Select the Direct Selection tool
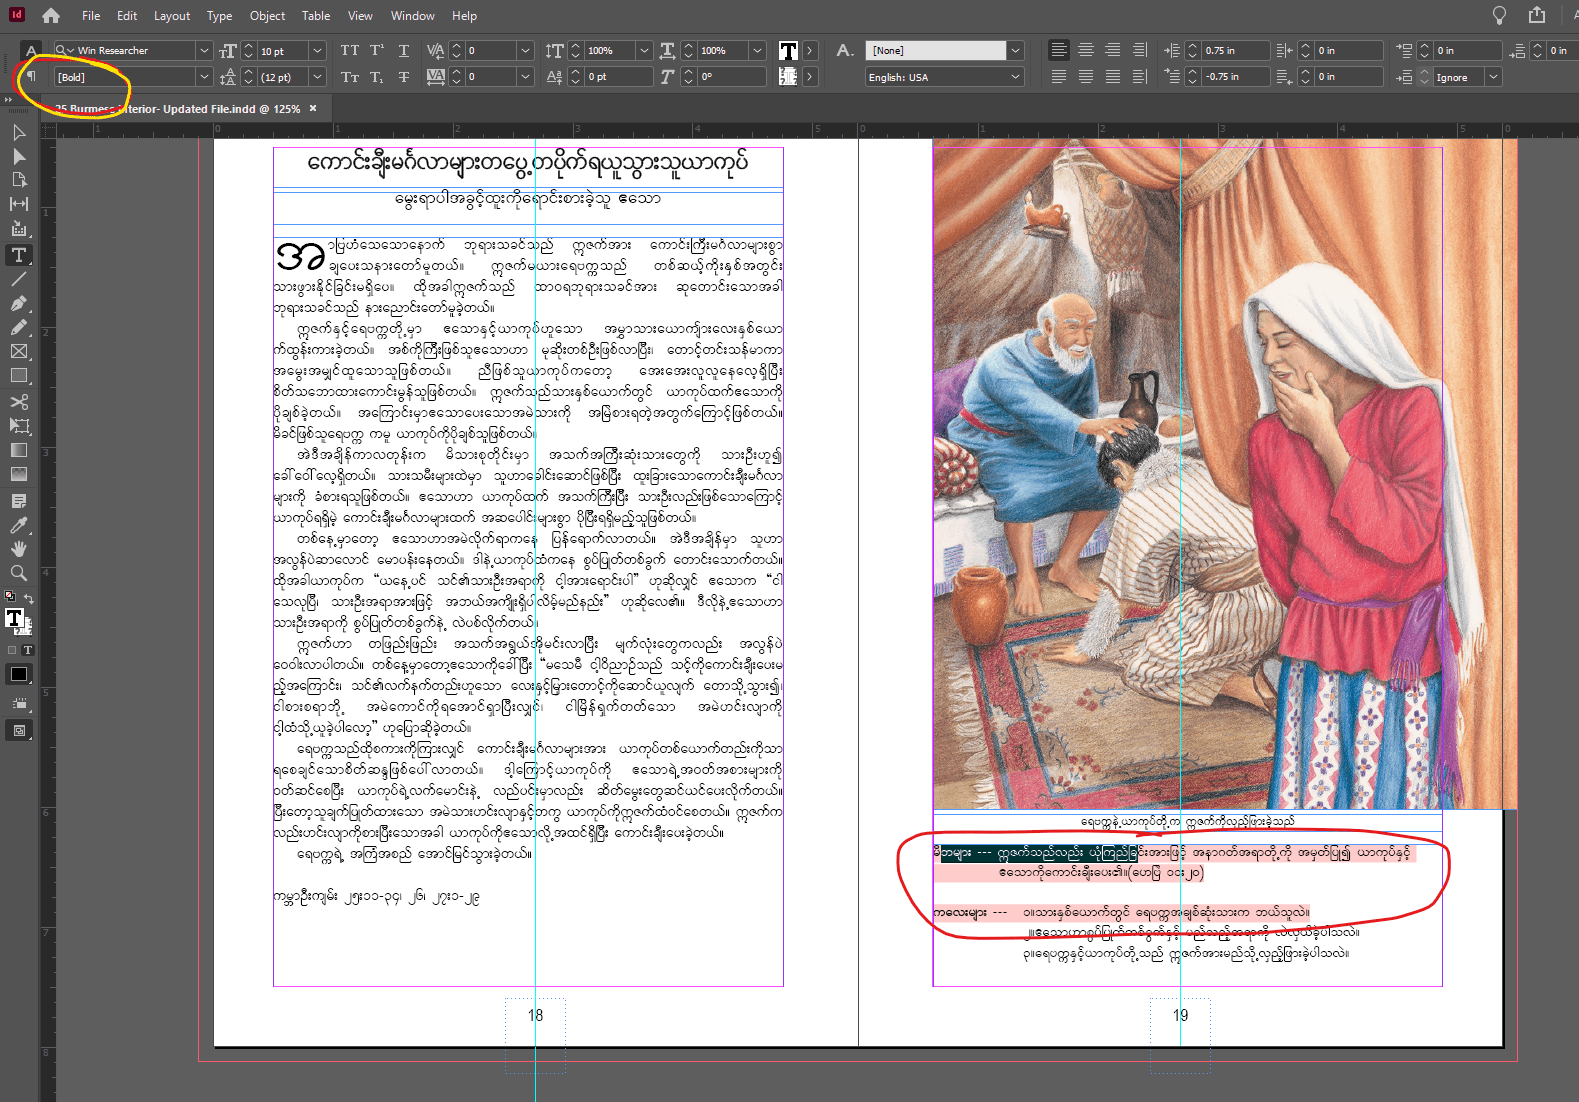 pyautogui.click(x=19, y=156)
